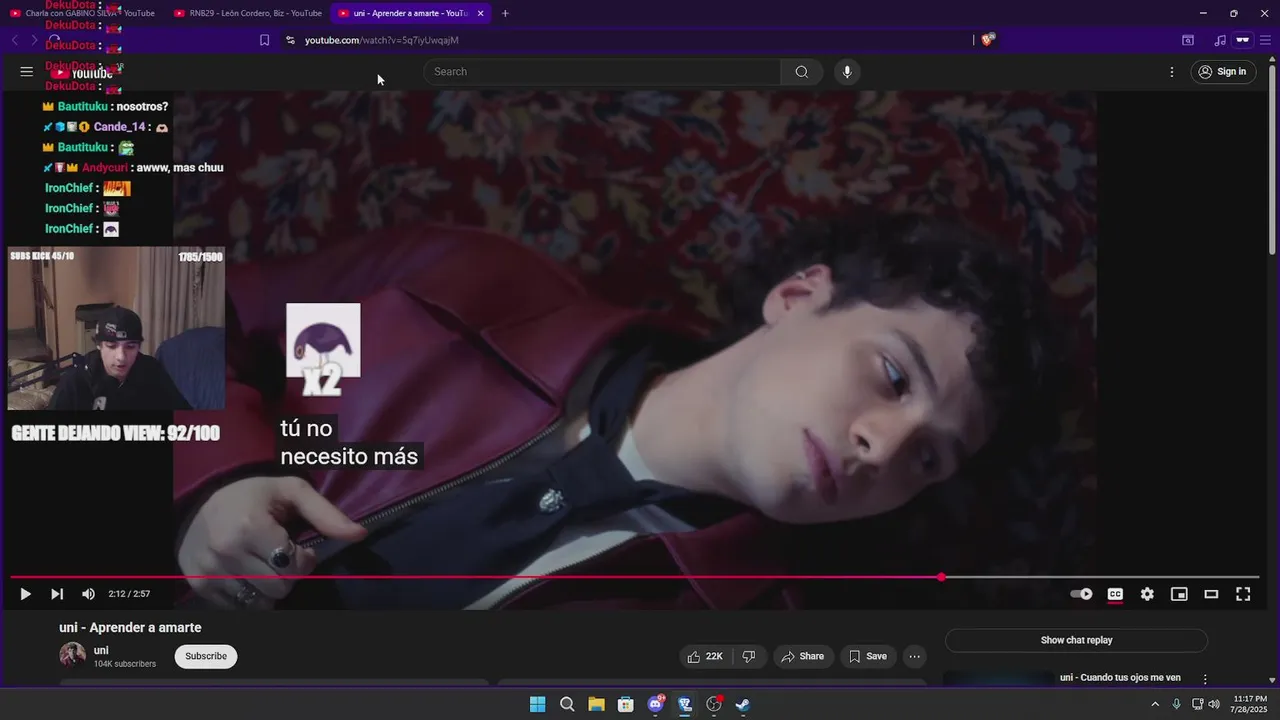Image resolution: width=1280 pixels, height=720 pixels.
Task: Bookmark this page in the address bar
Action: click(264, 40)
